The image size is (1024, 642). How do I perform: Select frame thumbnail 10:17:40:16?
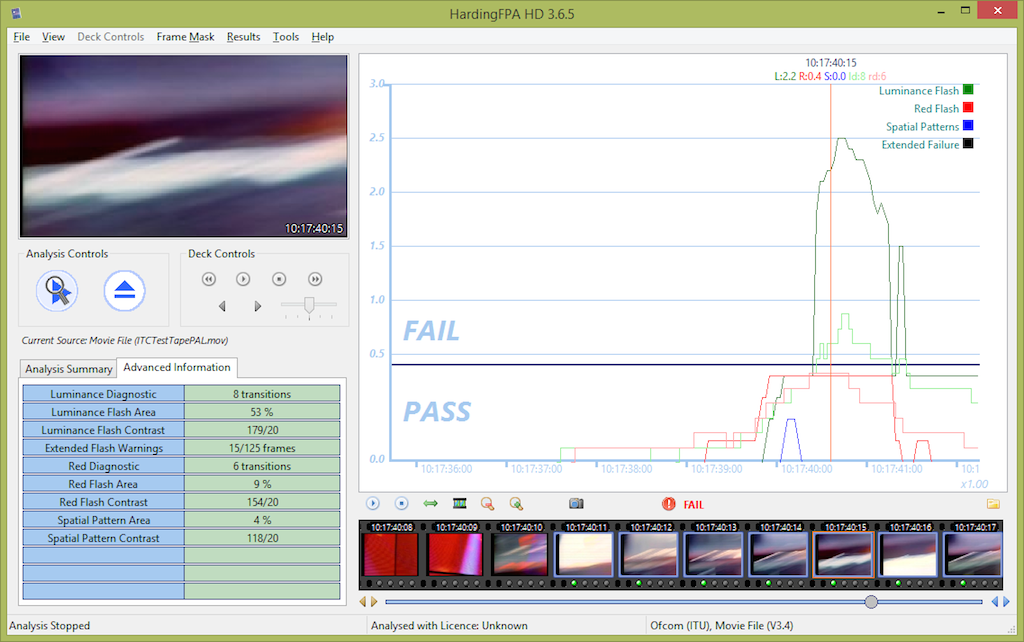point(908,554)
